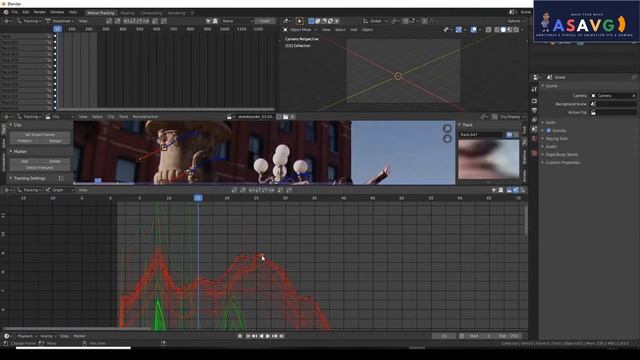Screen dimensions: 640x360
Task: Open the Window menu
Action: tap(57, 13)
